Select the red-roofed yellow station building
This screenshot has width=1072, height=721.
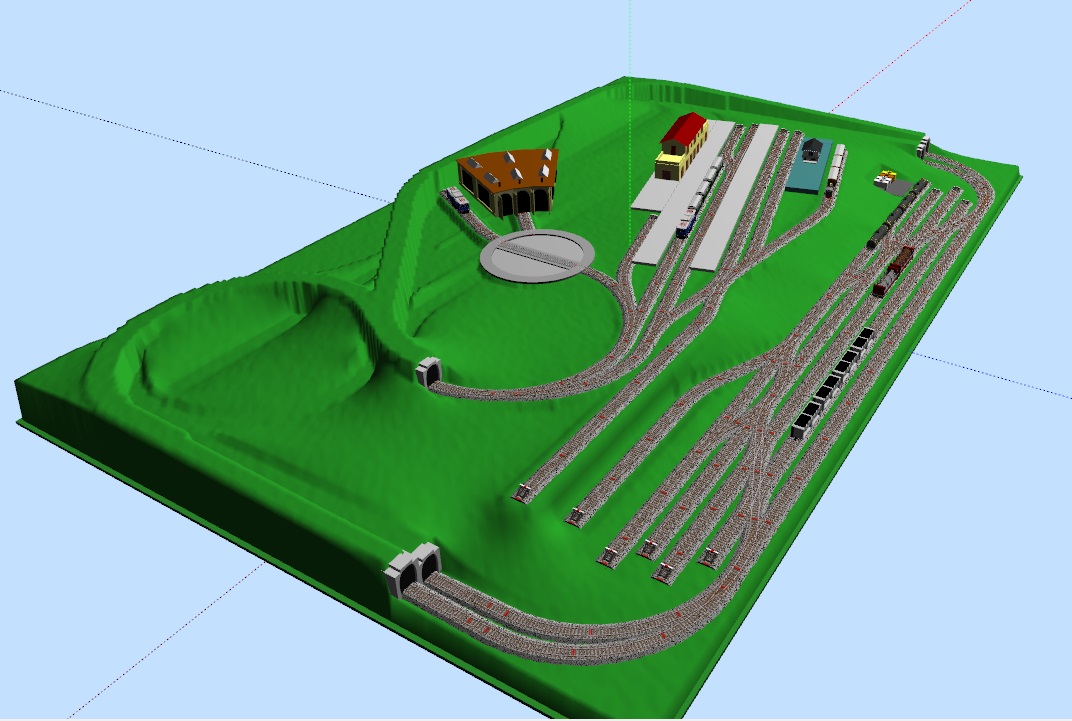(683, 146)
